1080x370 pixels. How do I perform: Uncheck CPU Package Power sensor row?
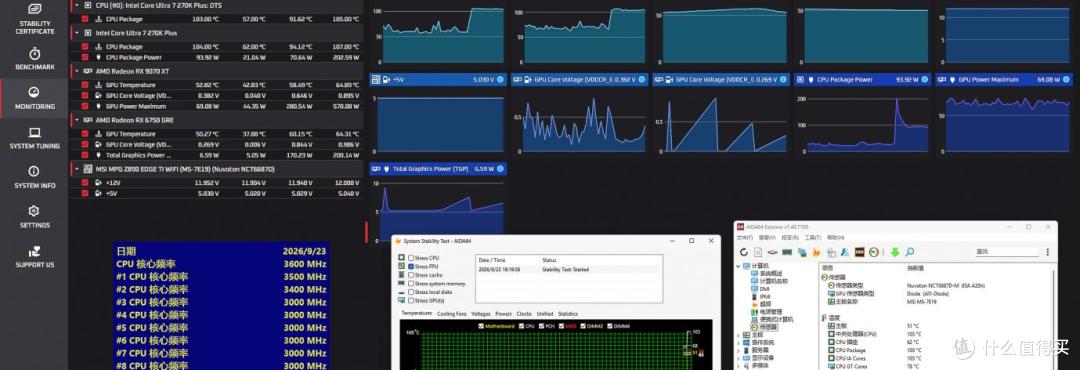point(85,57)
